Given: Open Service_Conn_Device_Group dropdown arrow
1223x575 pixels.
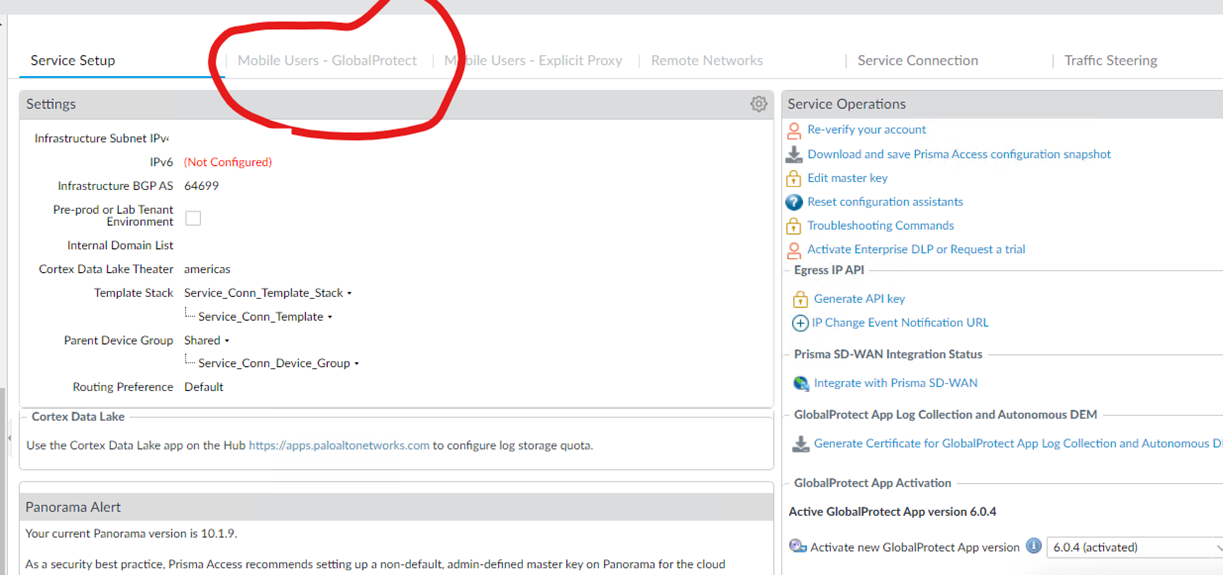Looking at the screenshot, I should coord(357,364).
